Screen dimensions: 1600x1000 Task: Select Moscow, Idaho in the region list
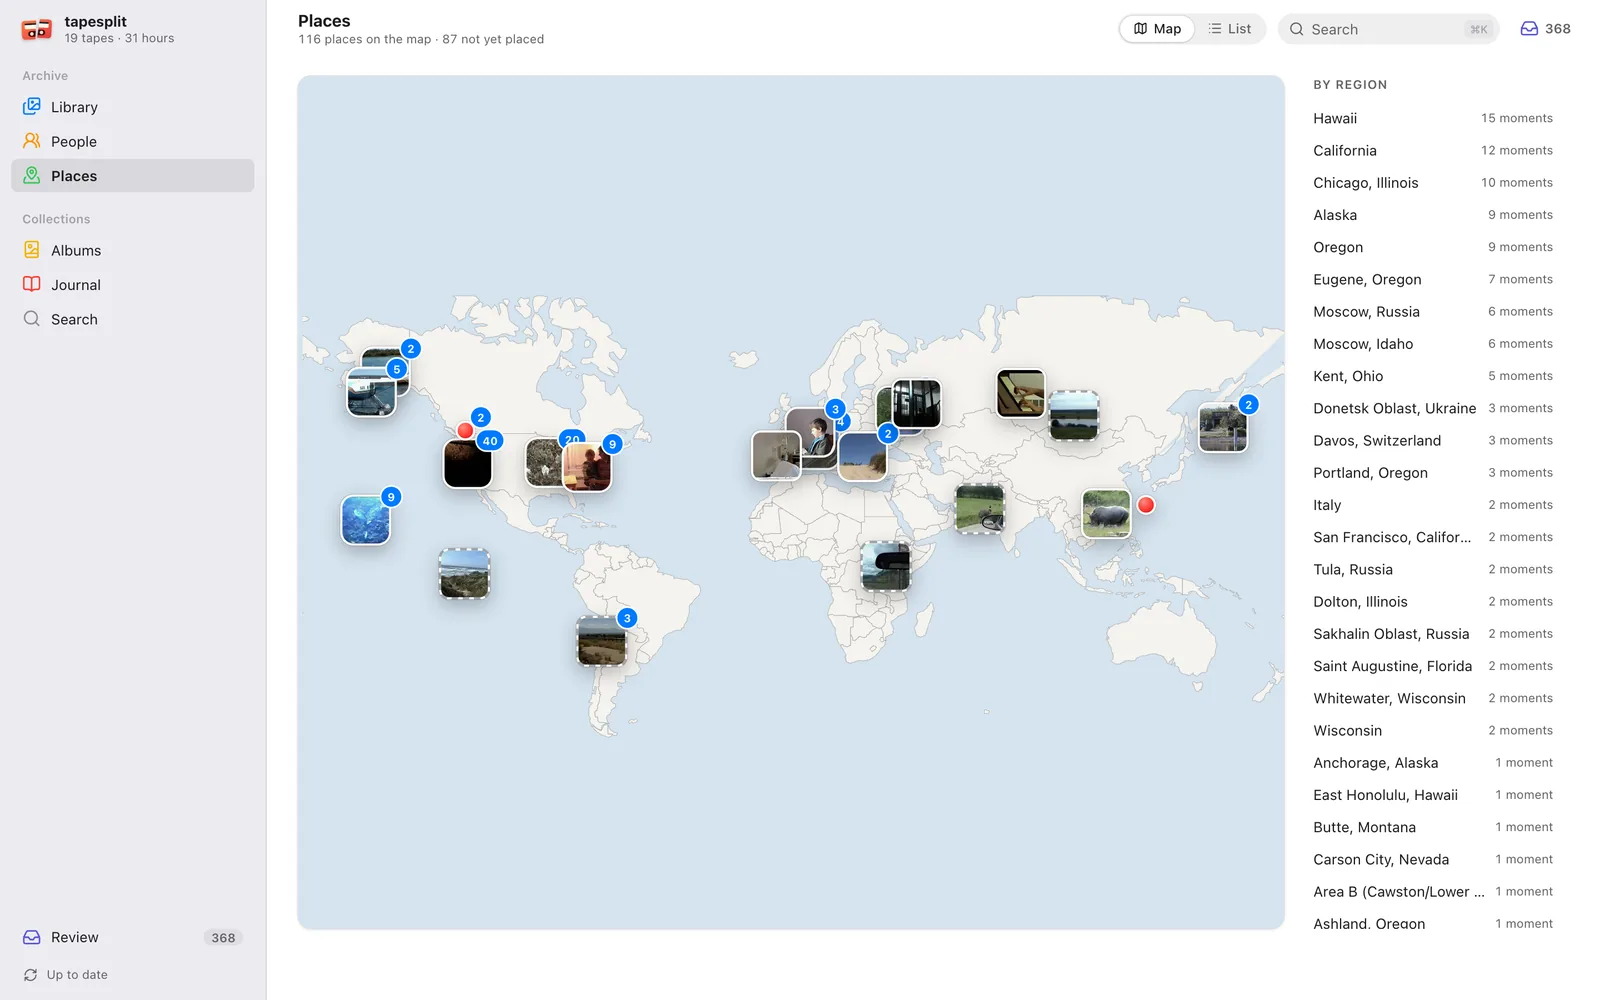[1433, 344]
